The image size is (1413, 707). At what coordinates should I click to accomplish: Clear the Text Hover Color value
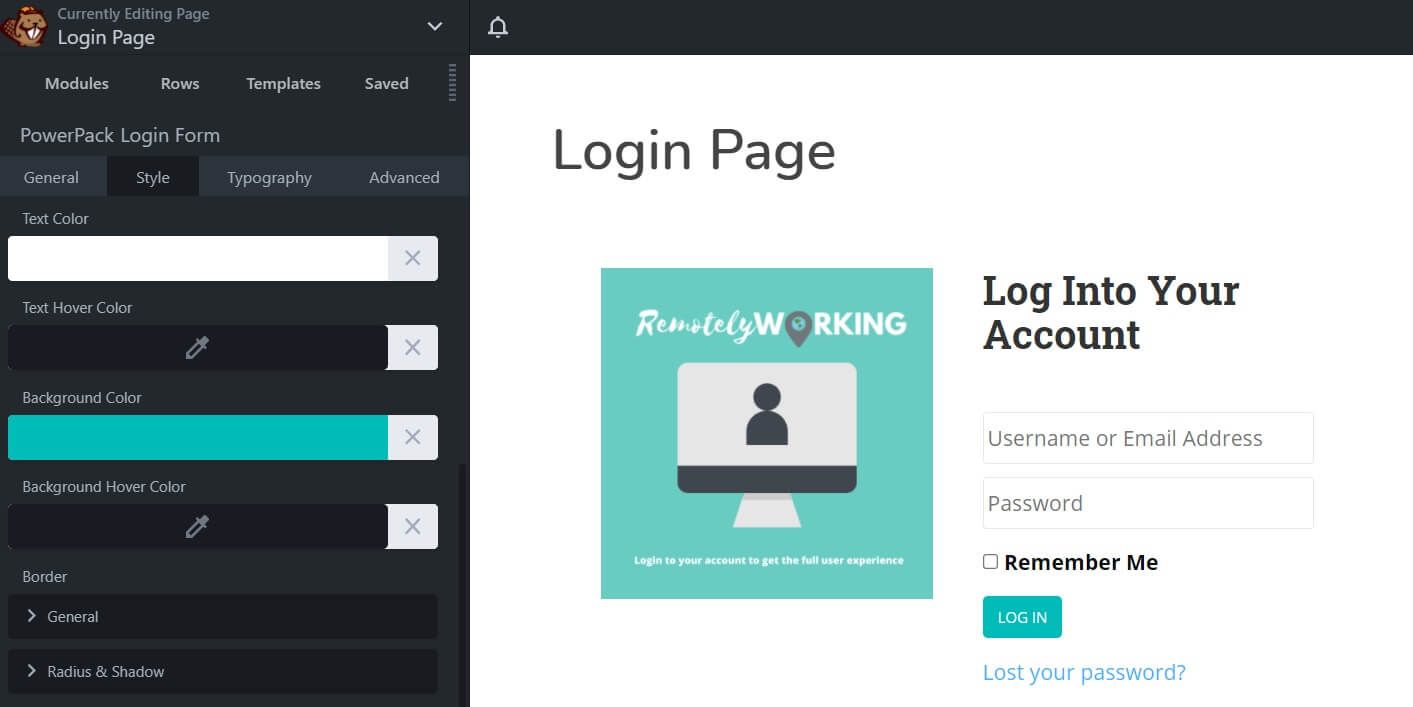pyautogui.click(x=412, y=347)
